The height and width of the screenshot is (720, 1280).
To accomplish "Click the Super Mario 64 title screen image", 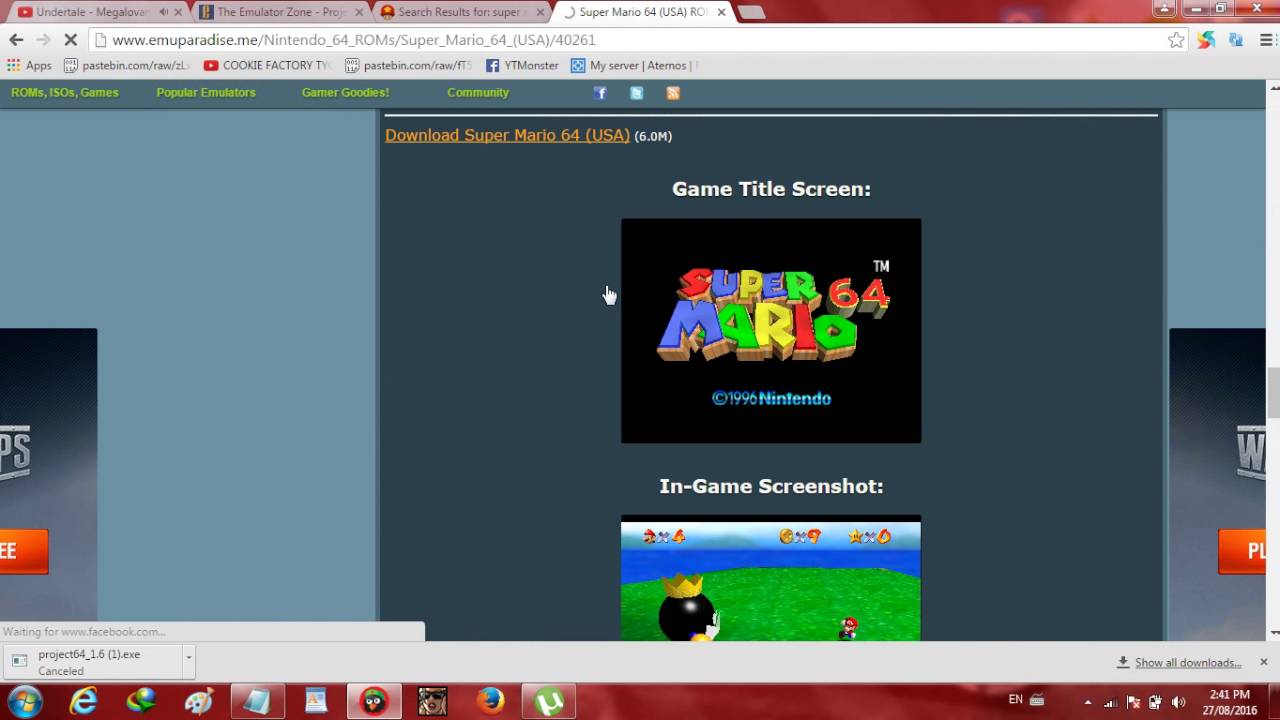I will click(771, 331).
